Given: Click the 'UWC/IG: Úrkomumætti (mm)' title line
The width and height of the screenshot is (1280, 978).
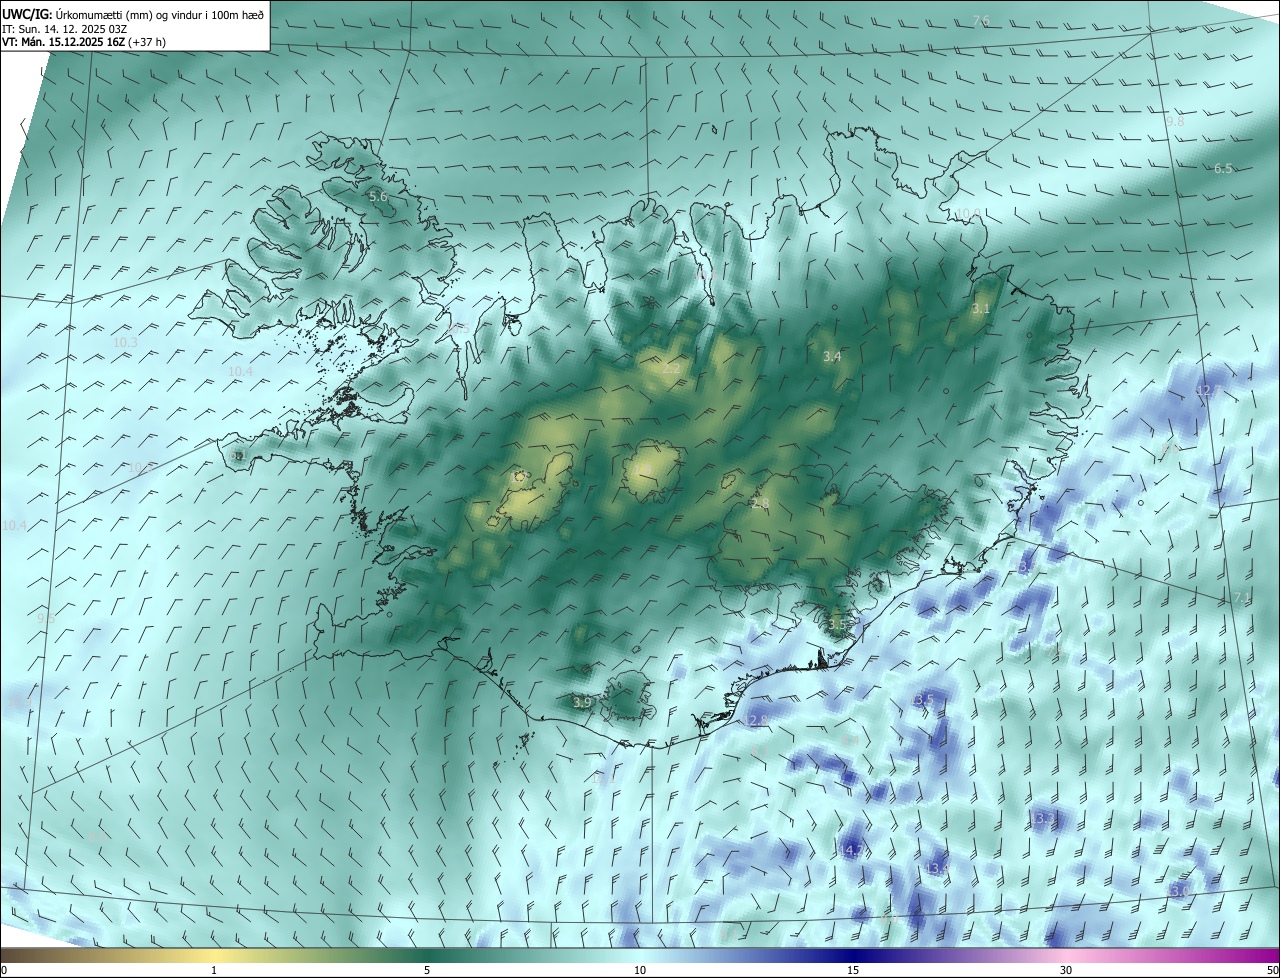Looking at the screenshot, I should coord(133,14).
